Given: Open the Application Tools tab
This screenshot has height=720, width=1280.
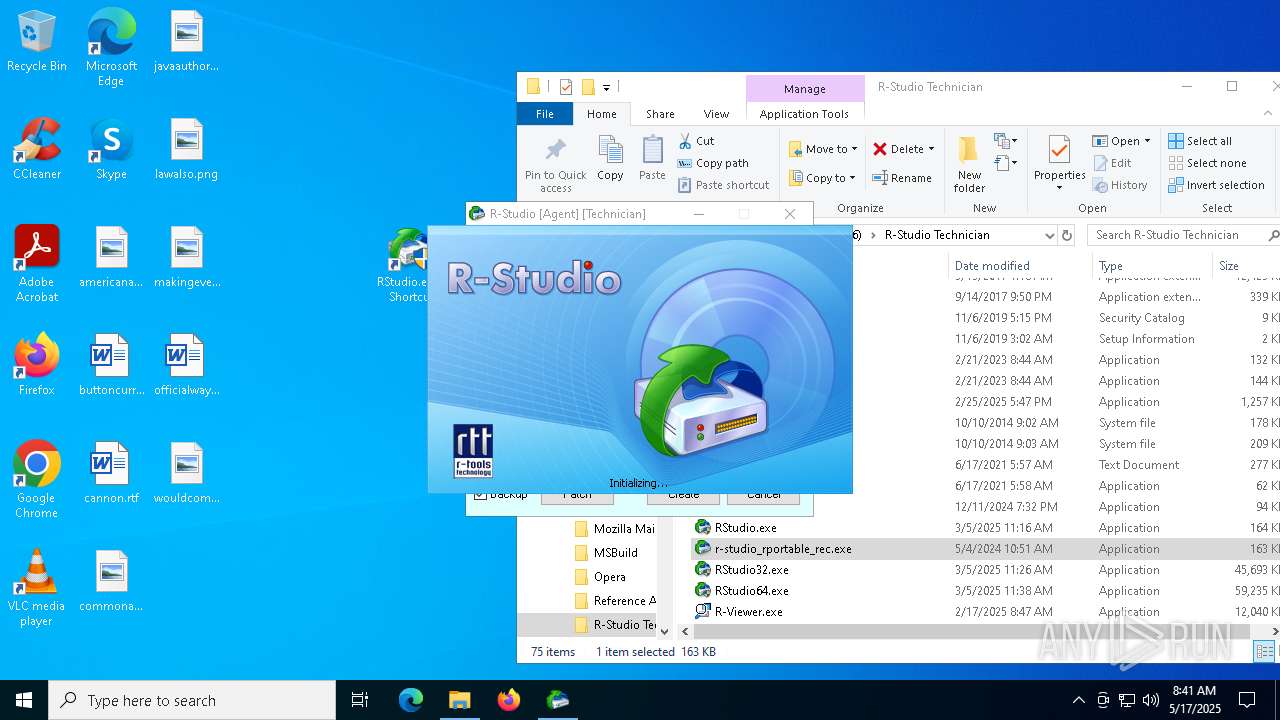Looking at the screenshot, I should 804,114.
